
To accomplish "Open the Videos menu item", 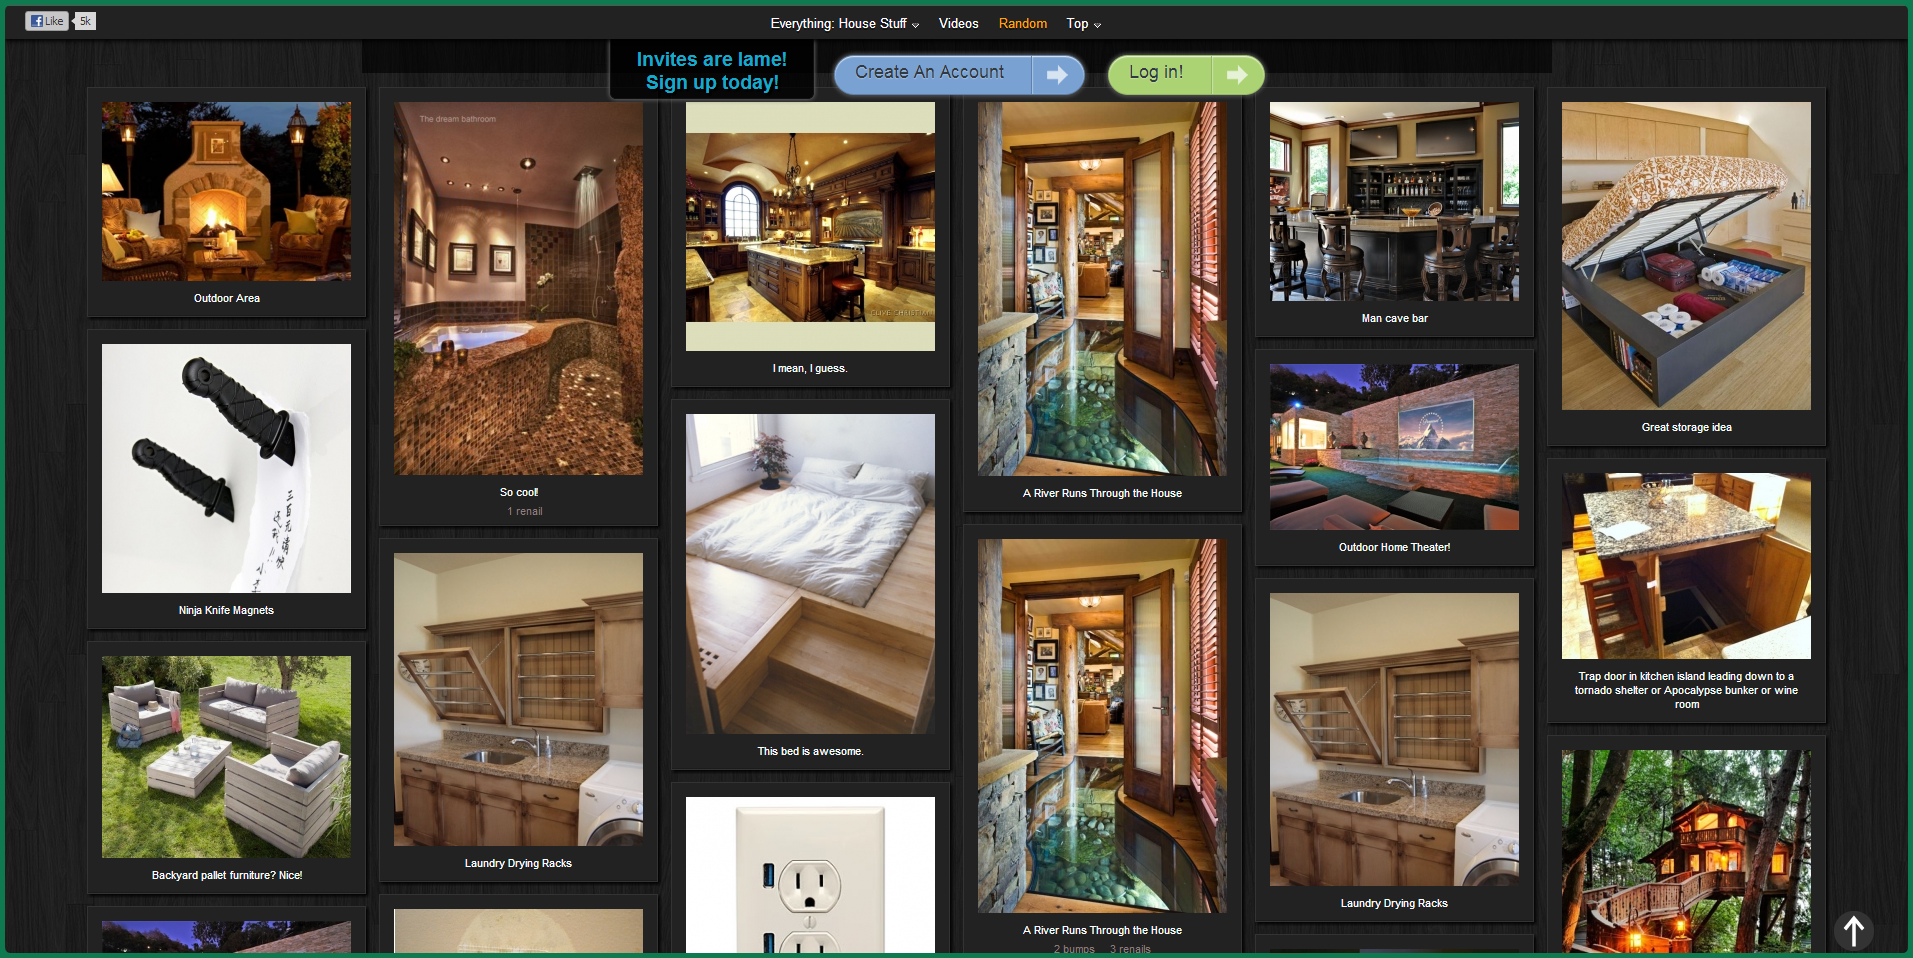I will (958, 24).
